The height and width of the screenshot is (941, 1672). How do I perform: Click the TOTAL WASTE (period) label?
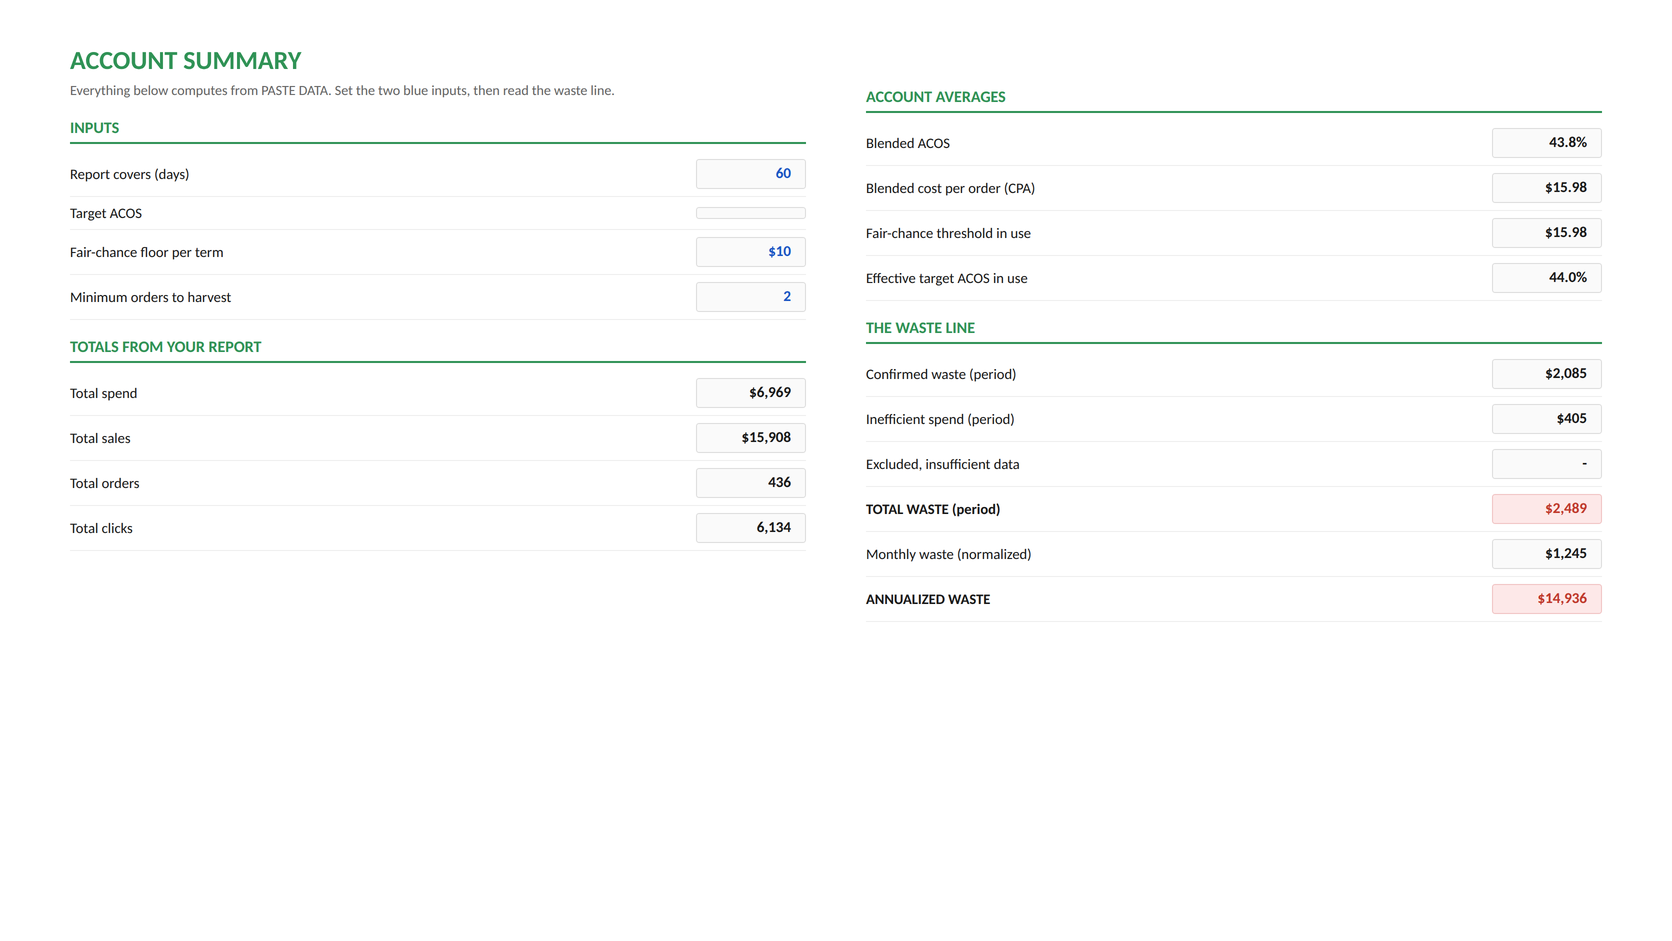[x=932, y=509]
